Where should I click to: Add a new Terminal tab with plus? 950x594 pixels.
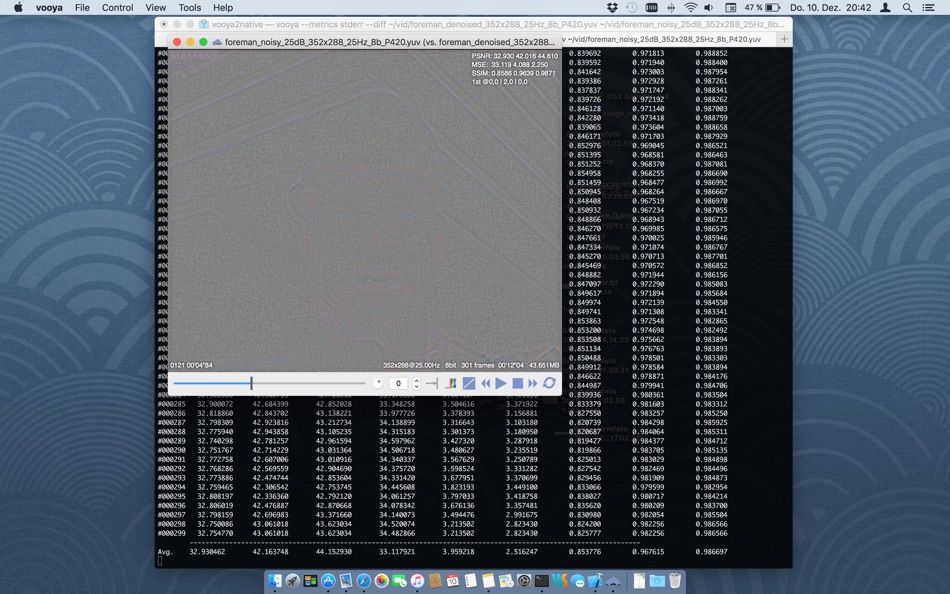(x=784, y=39)
